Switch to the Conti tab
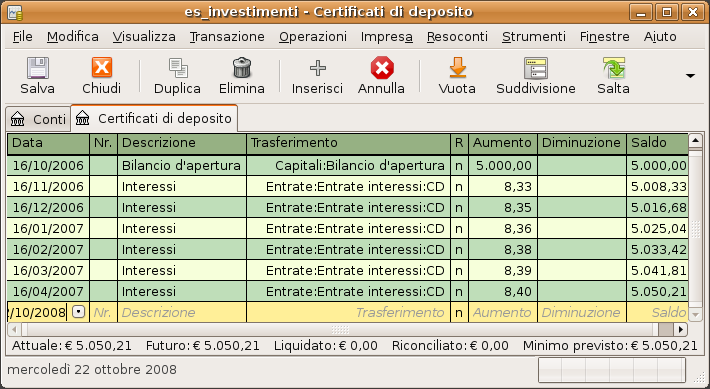 [38, 119]
